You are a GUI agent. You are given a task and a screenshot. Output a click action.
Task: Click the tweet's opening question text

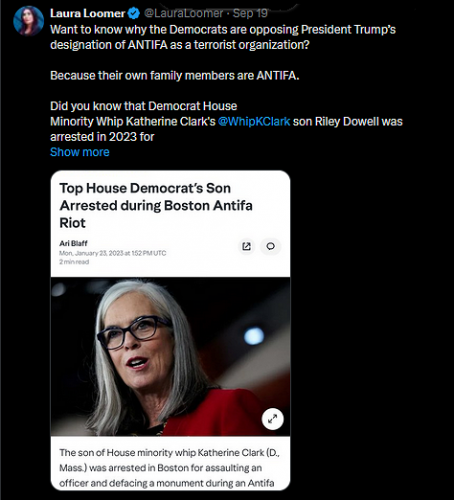[223, 37]
